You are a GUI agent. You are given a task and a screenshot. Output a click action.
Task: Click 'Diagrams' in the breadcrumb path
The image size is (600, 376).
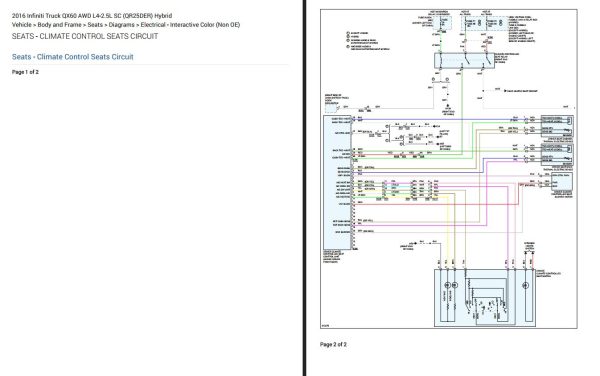click(x=121, y=25)
